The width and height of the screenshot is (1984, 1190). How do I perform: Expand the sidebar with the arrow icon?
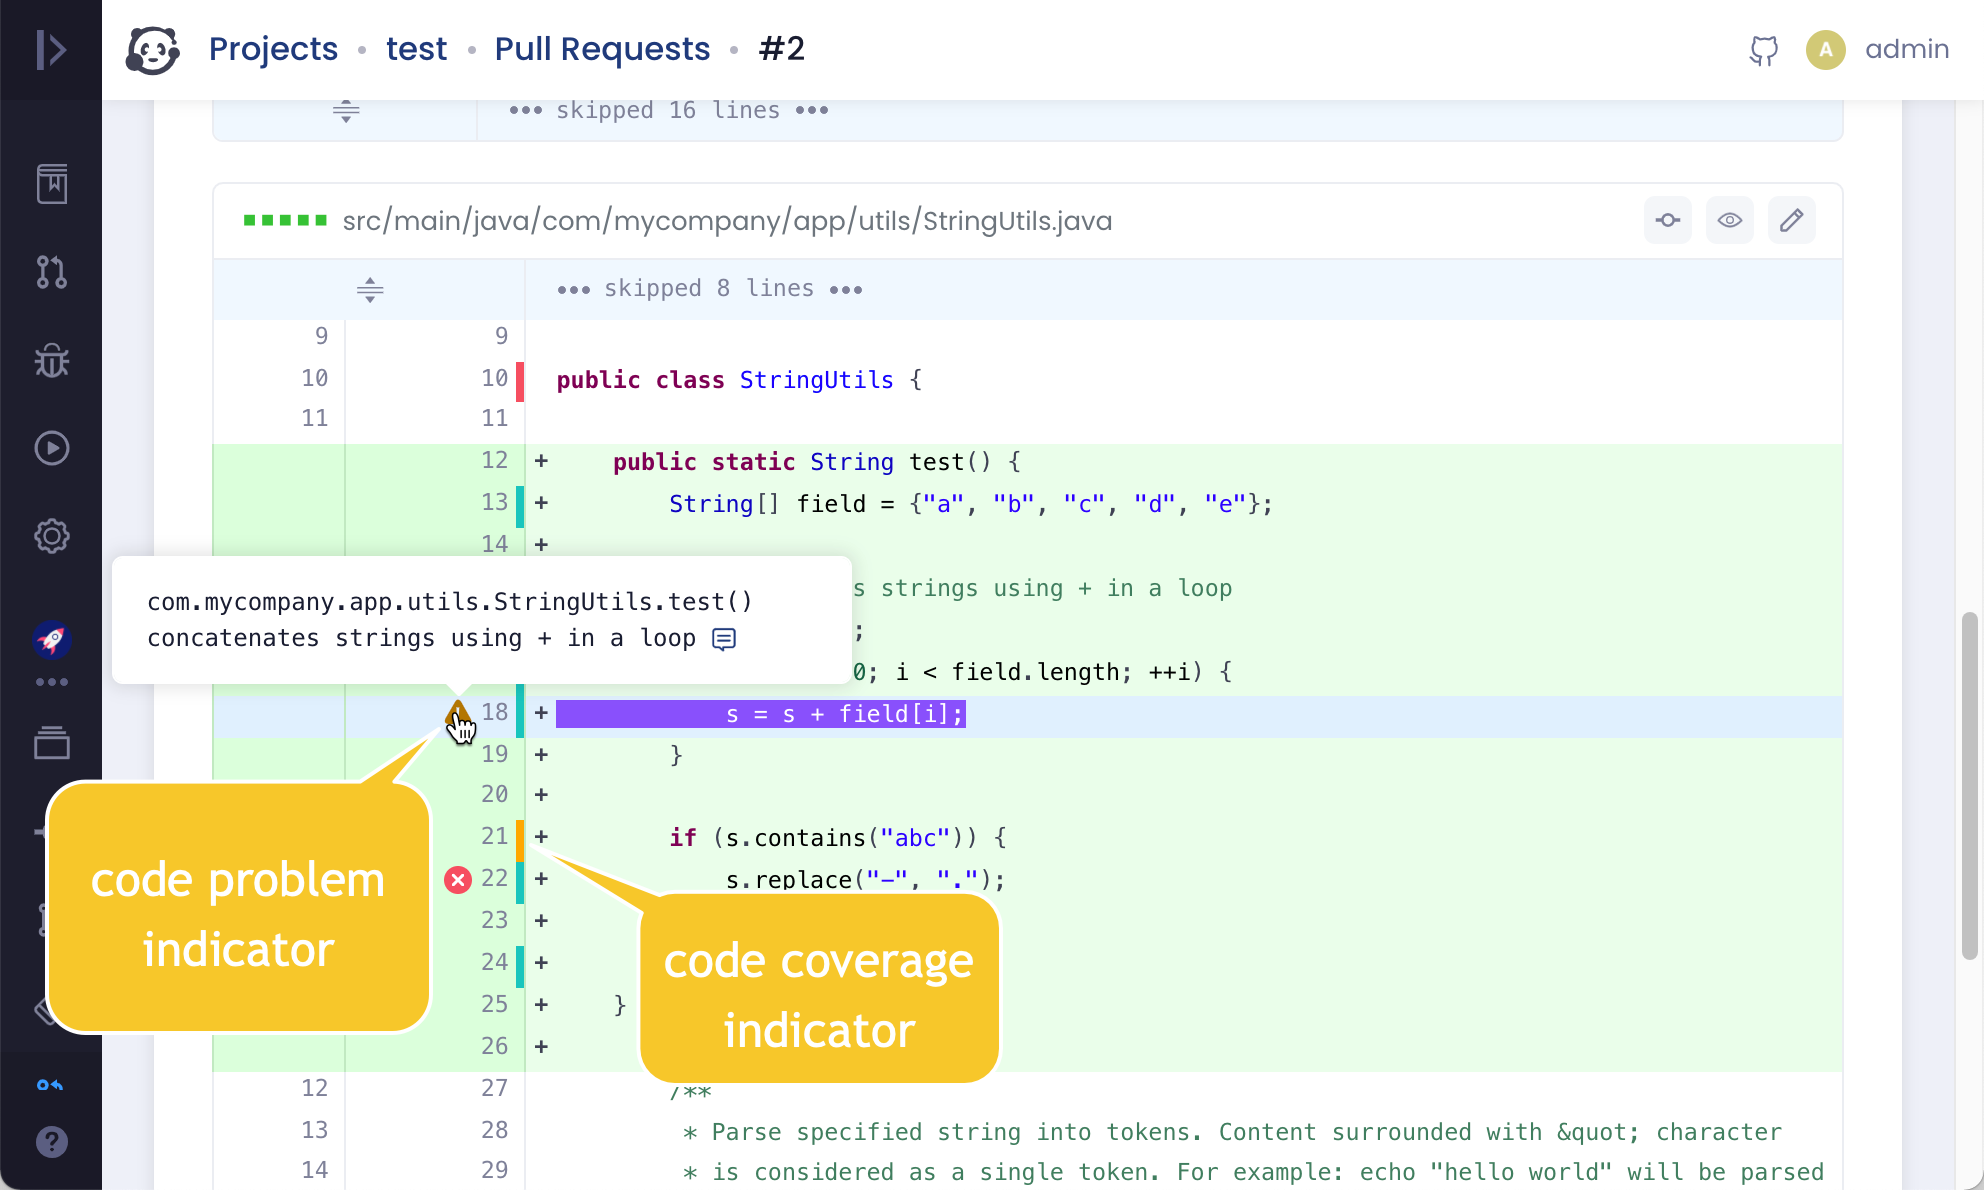tap(51, 49)
